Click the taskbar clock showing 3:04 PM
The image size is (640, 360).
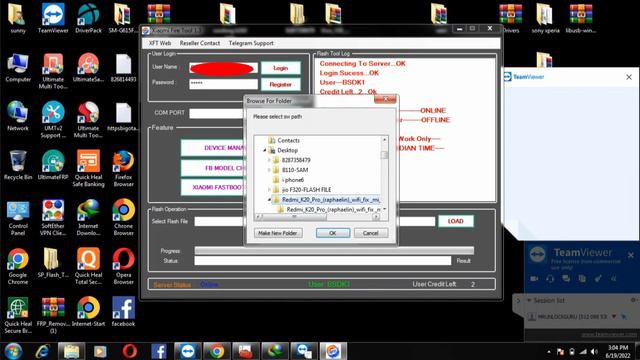[618, 351]
